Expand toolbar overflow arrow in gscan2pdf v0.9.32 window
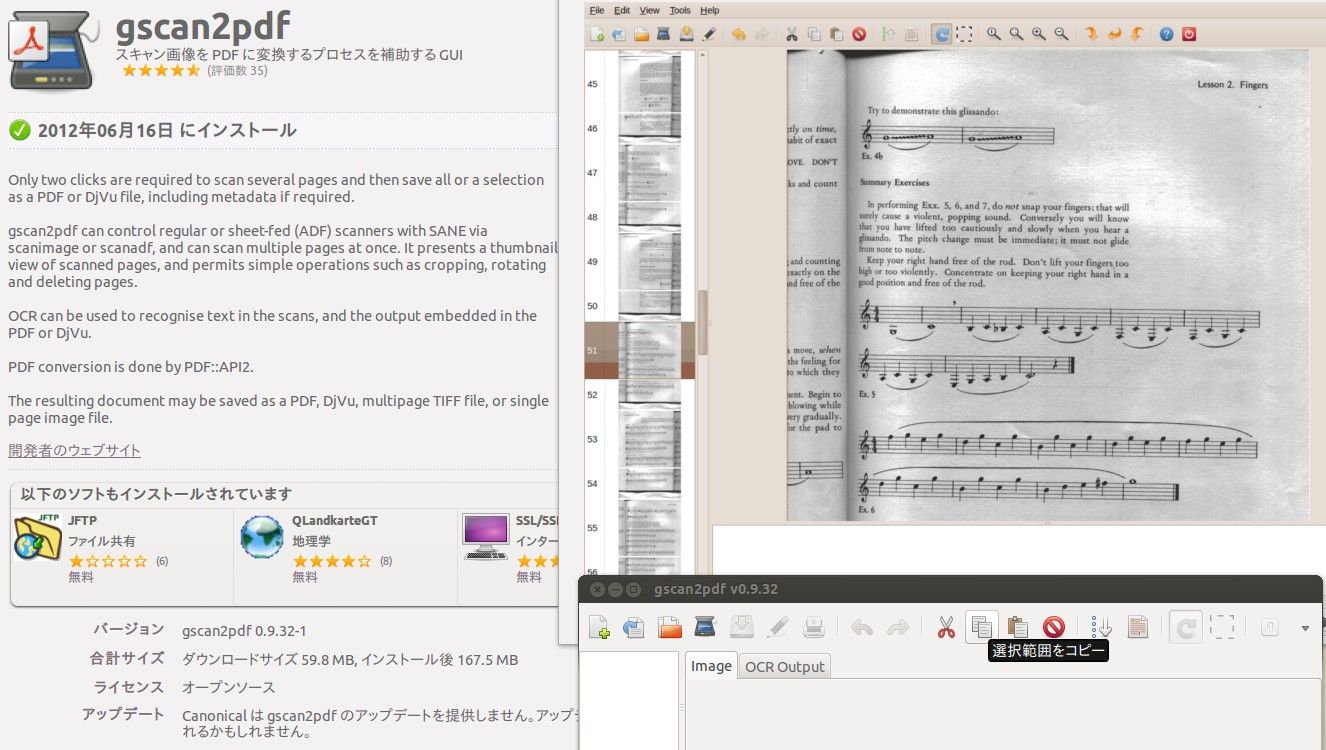This screenshot has height=750, width=1326. tap(1304, 629)
